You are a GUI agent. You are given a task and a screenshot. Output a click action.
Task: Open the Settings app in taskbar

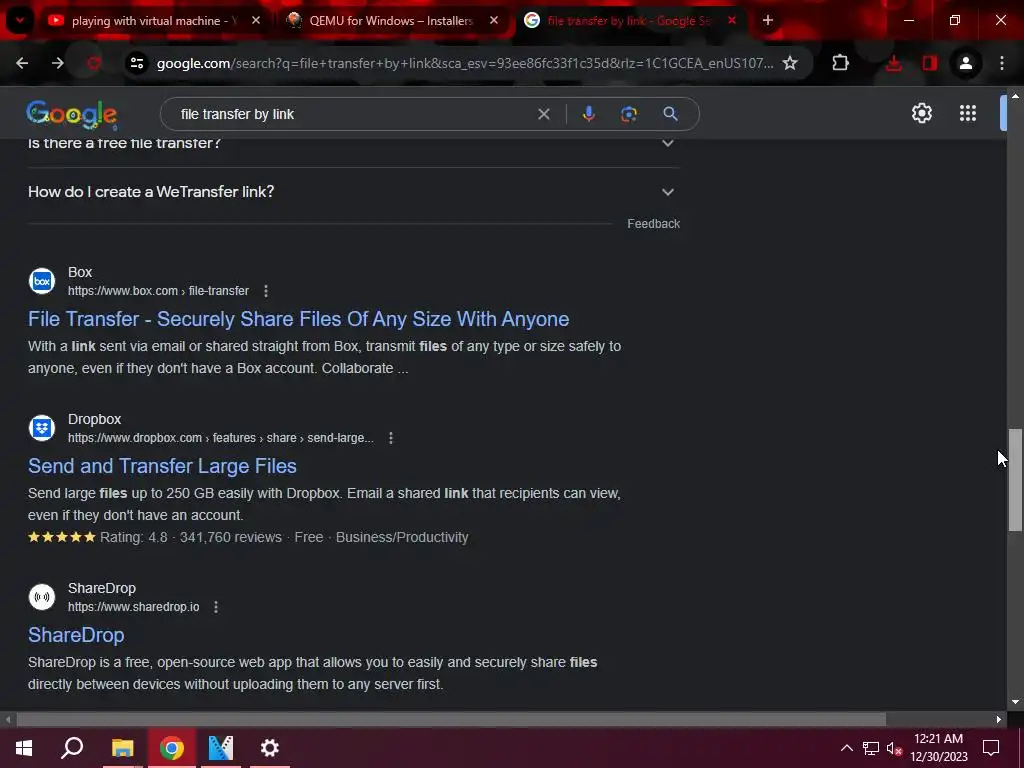coord(270,748)
